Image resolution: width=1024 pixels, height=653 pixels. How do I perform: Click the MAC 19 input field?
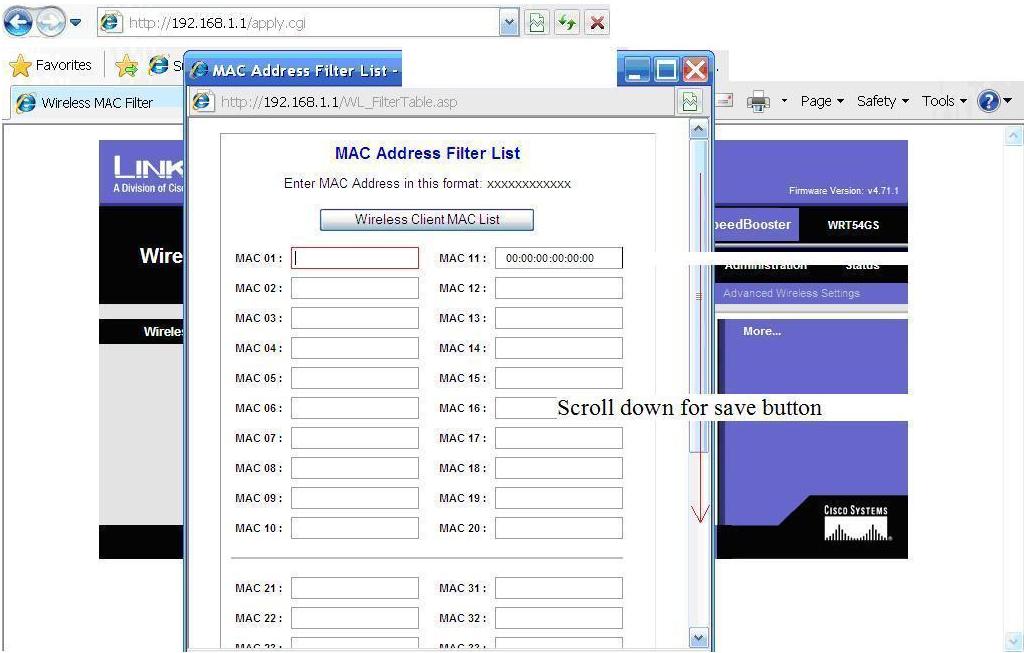tap(559, 498)
